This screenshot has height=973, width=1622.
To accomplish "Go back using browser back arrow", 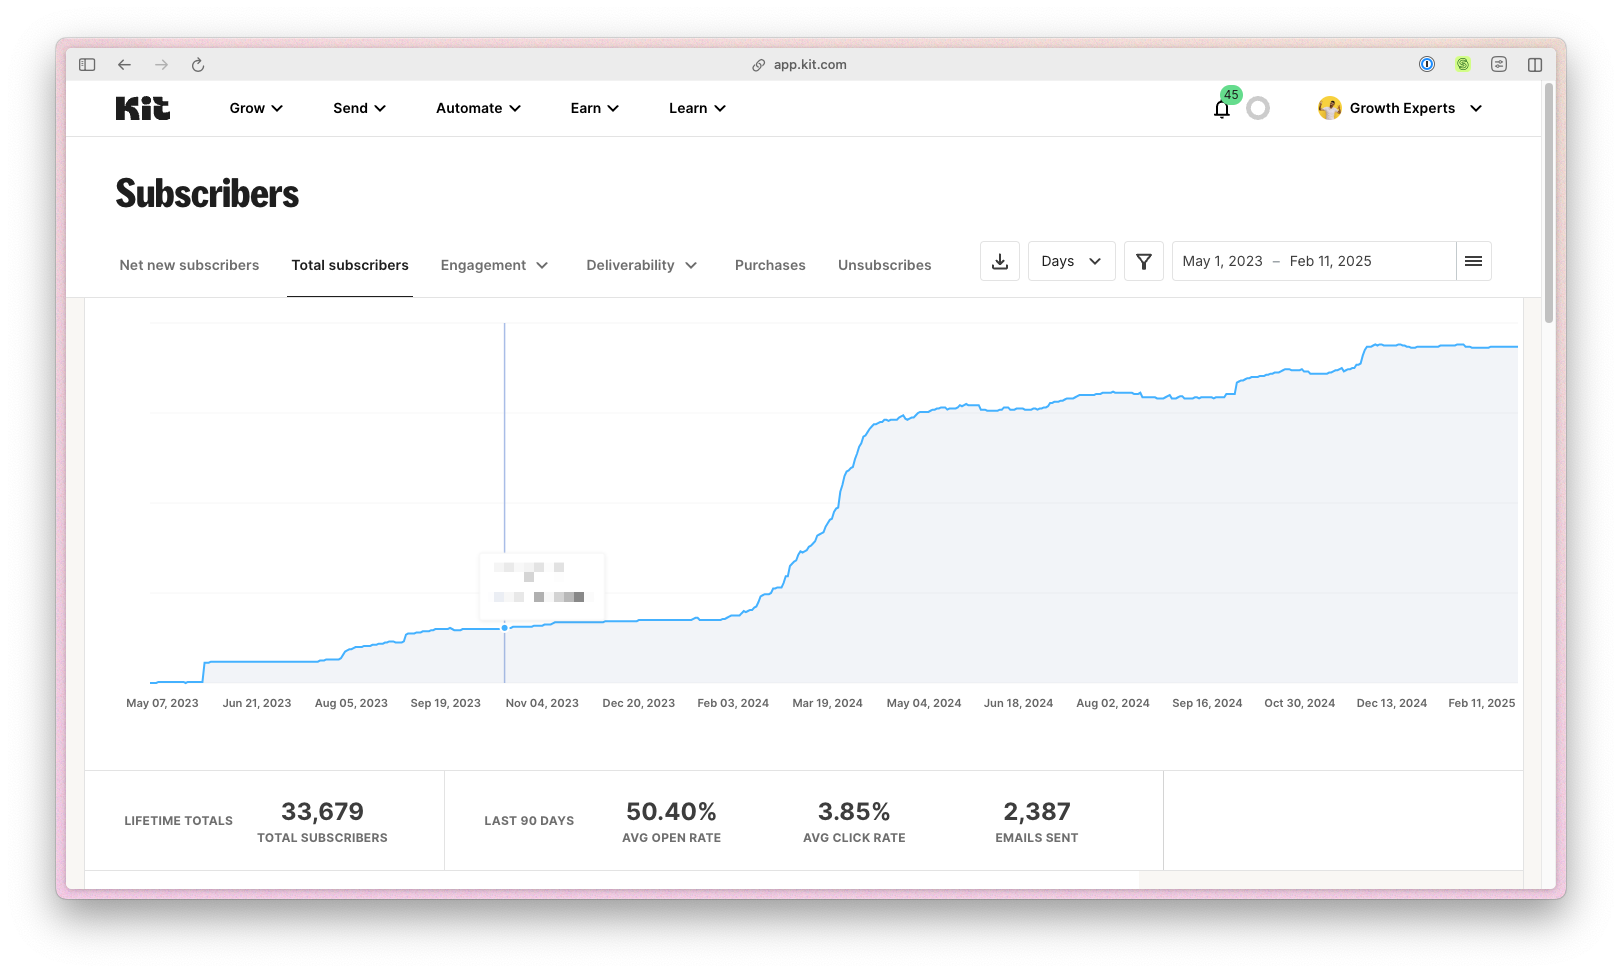I will 124,65.
